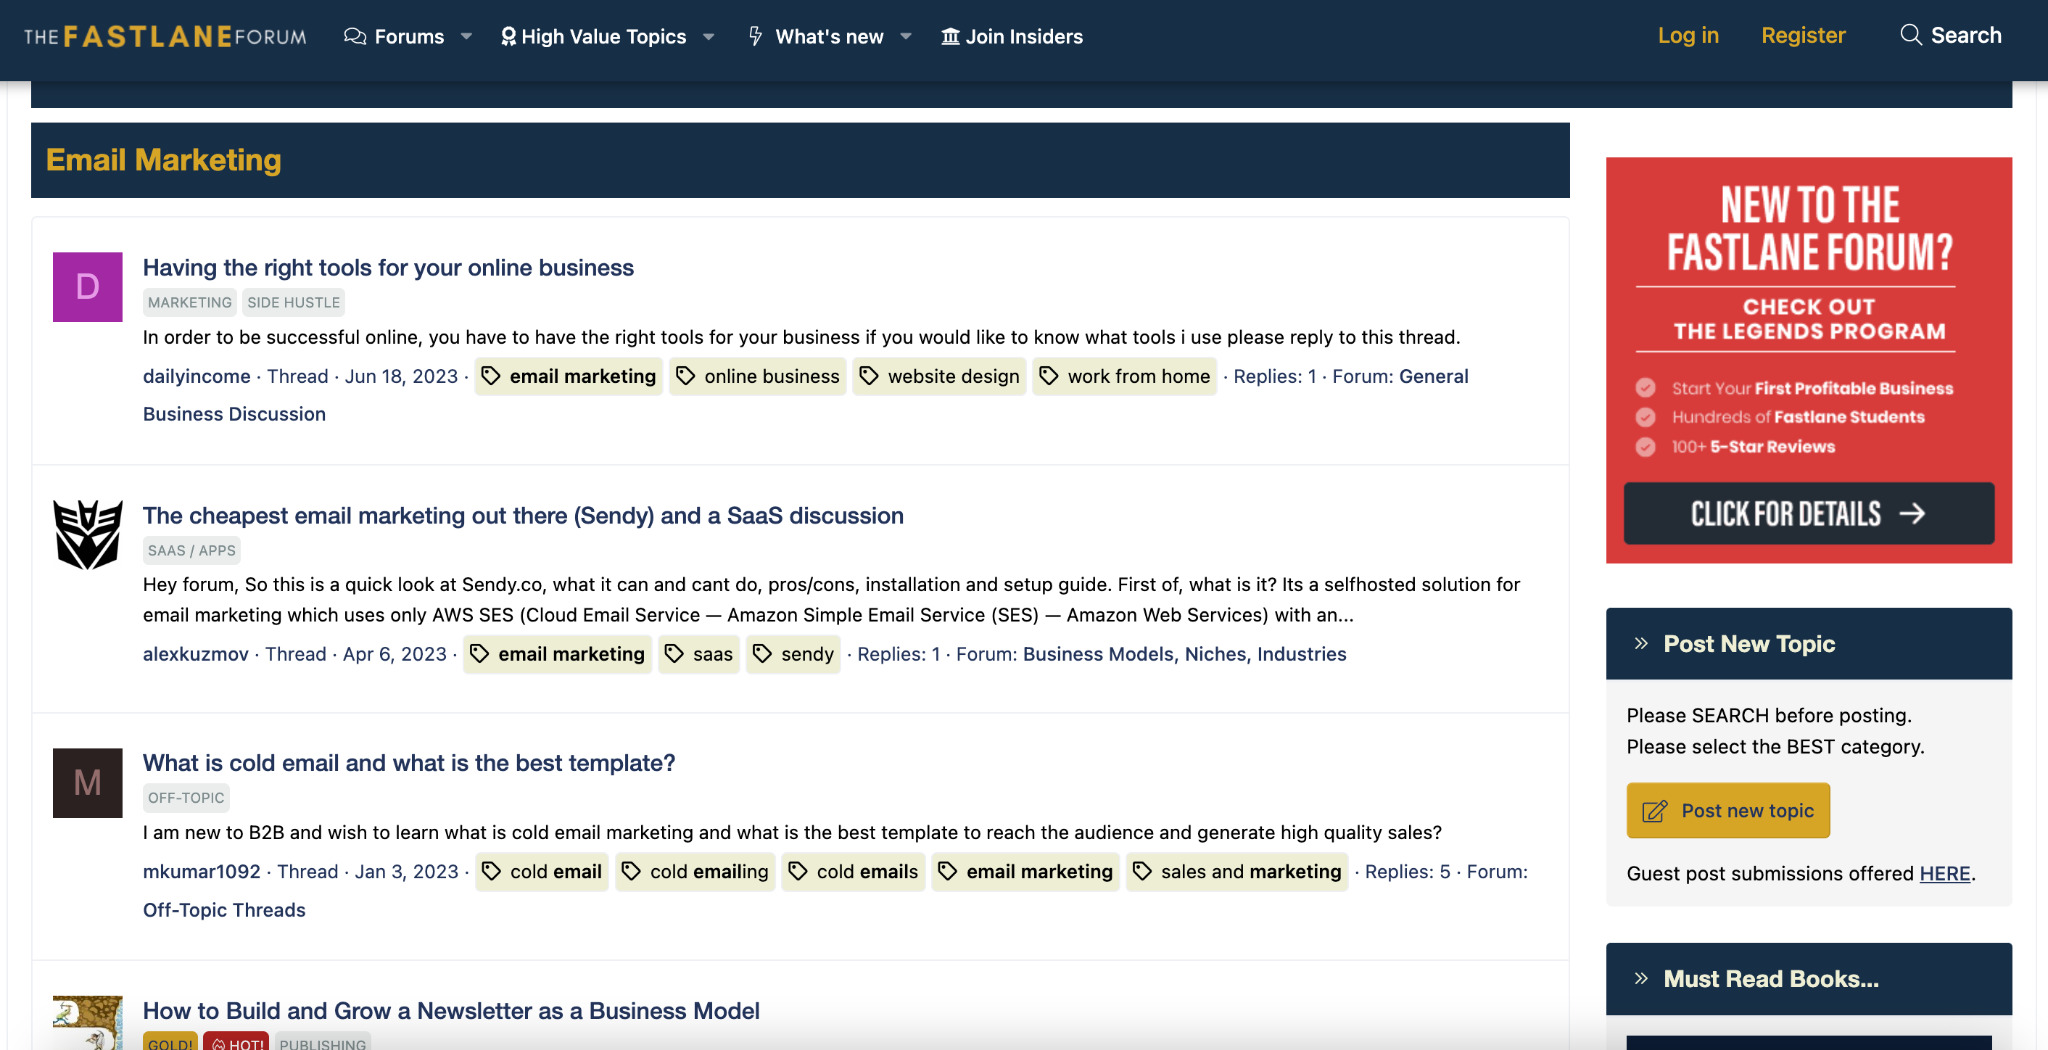Click the 'Apr 6, 2023' date link
Image resolution: width=2048 pixels, height=1050 pixels.
pos(395,654)
